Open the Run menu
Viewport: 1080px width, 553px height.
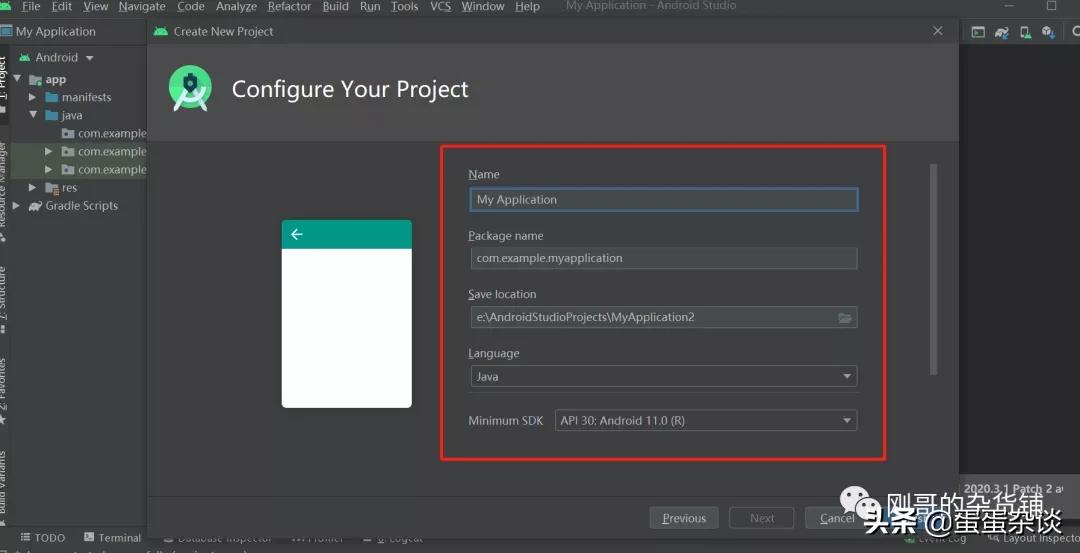370,7
